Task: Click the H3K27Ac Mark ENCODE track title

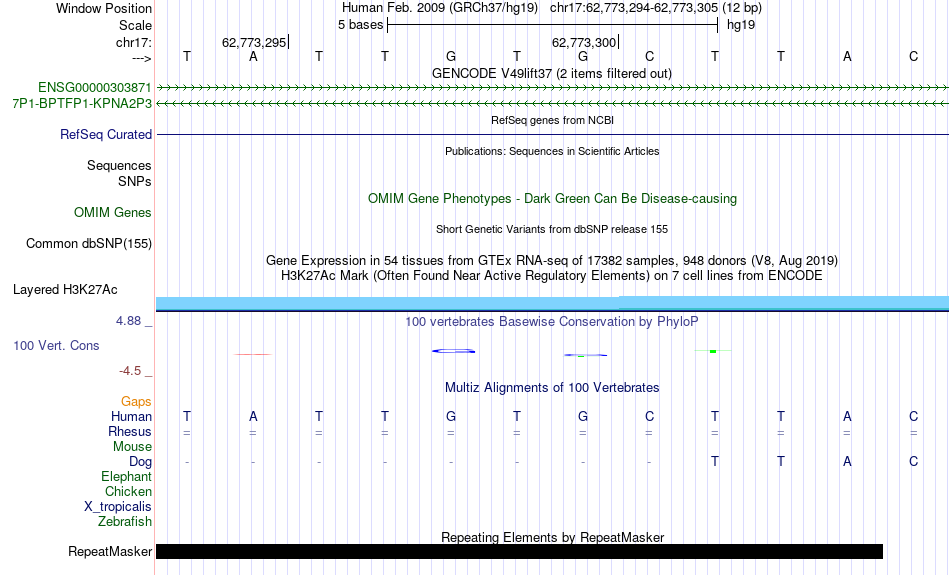Action: pos(552,276)
